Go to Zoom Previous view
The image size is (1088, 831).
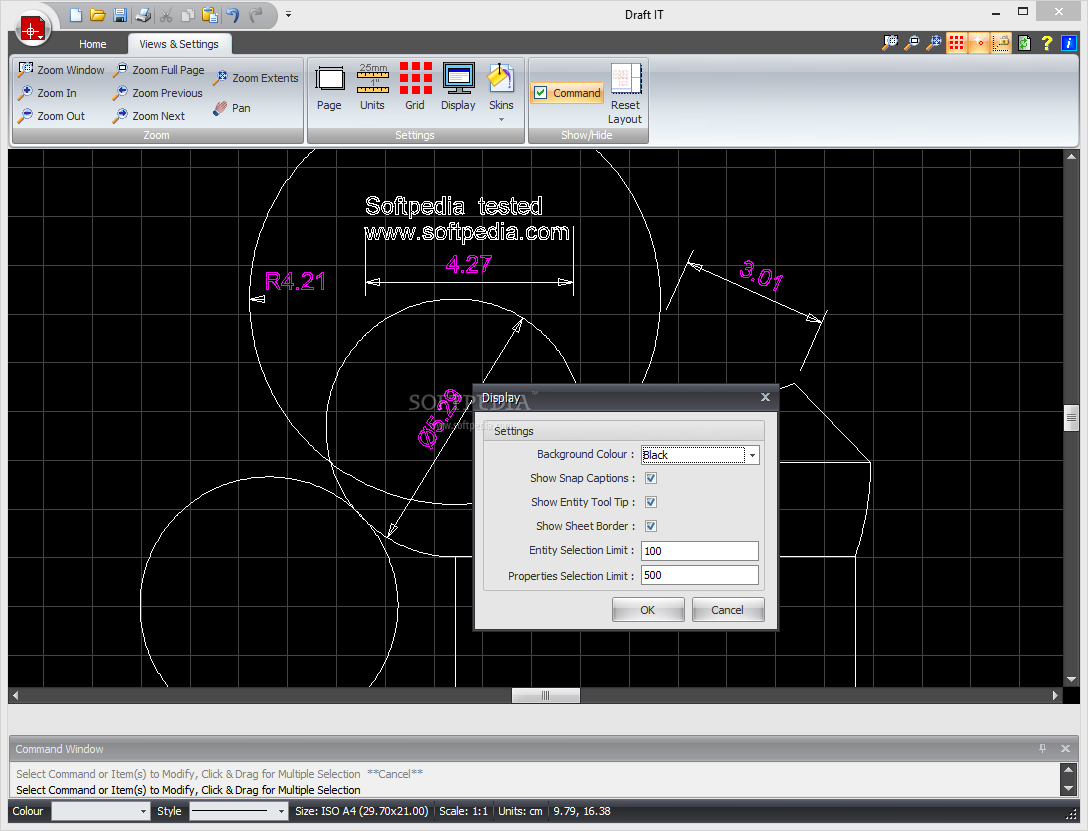[x=158, y=93]
